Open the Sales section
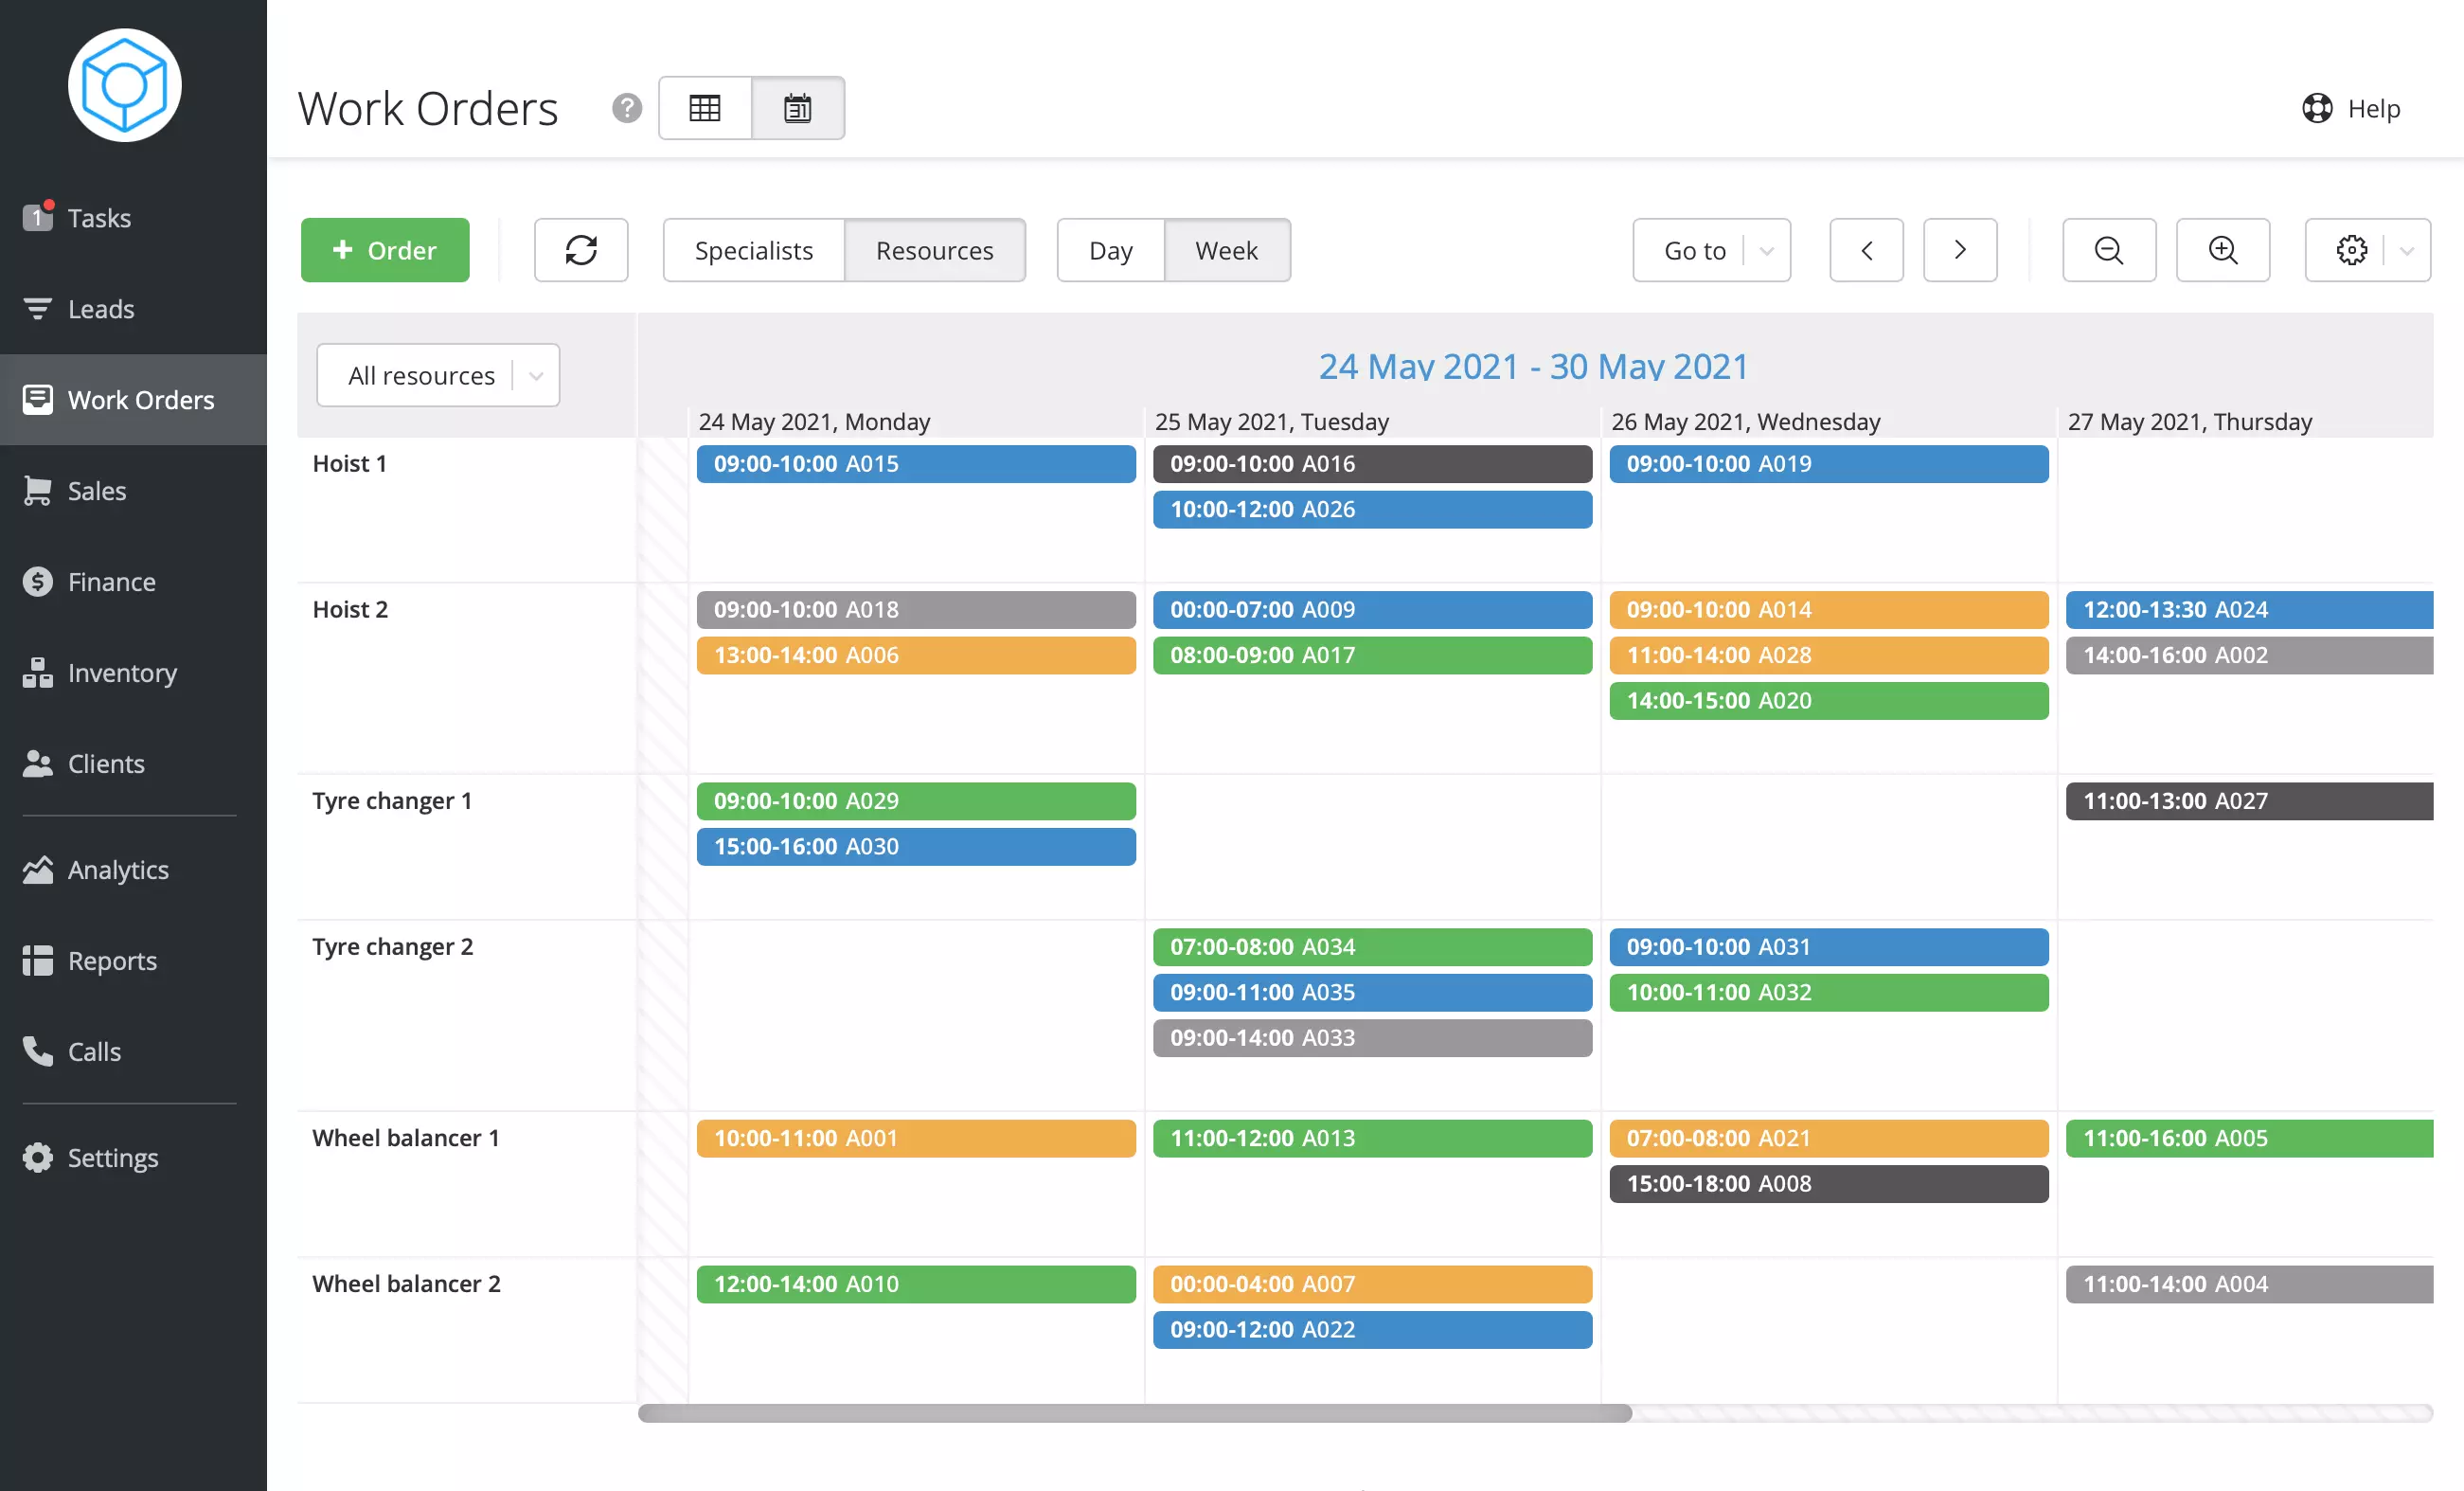This screenshot has width=2464, height=1491. 133,490
